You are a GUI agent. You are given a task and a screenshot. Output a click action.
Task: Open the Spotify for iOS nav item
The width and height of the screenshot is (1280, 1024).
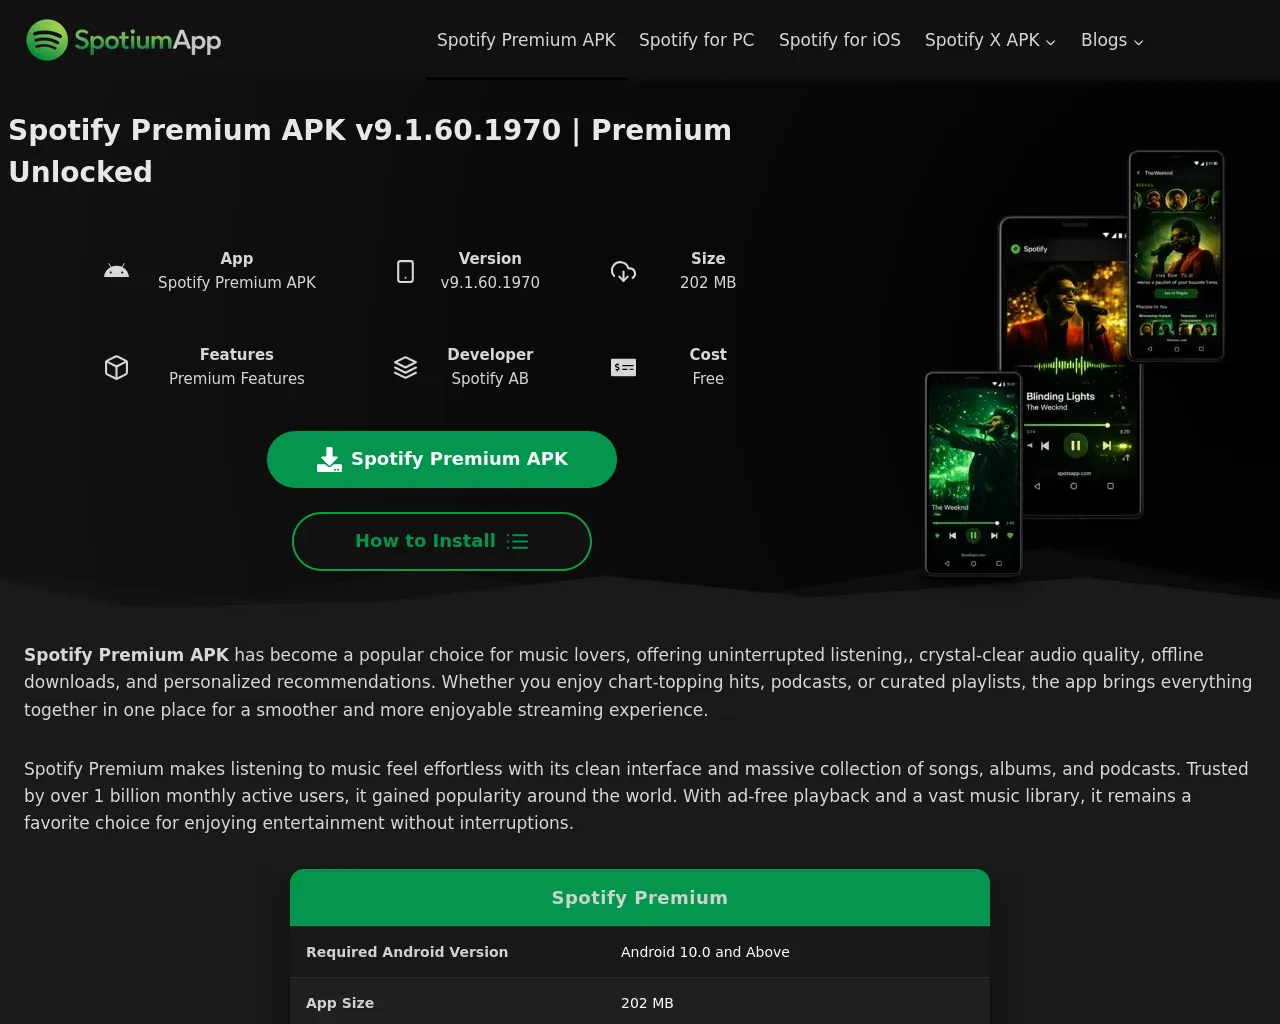840,40
